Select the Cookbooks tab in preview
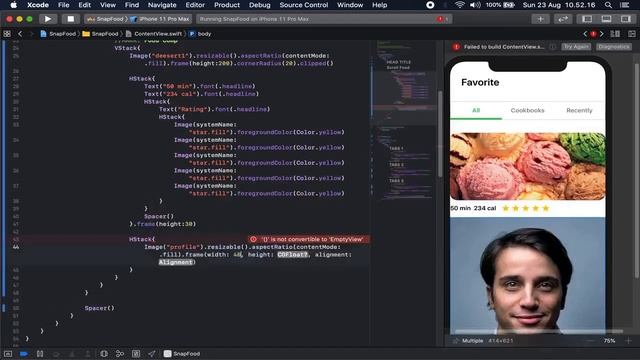 (x=527, y=110)
